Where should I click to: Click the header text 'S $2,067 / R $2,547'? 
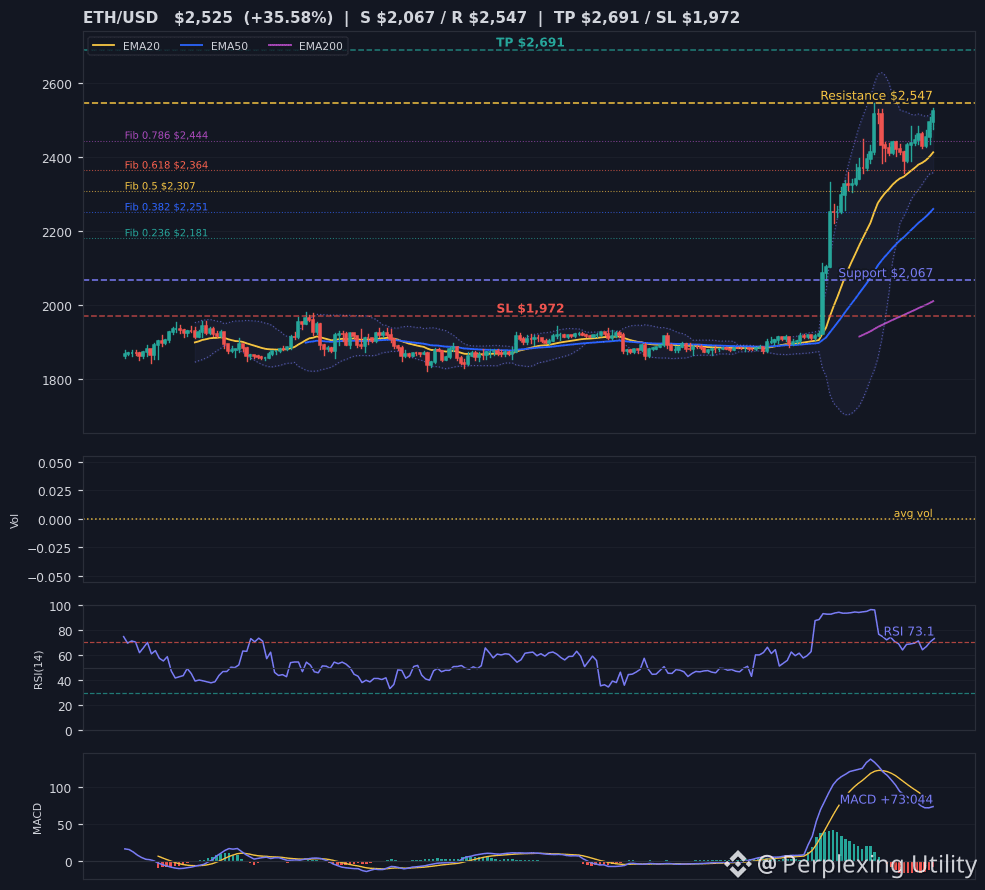click(444, 18)
